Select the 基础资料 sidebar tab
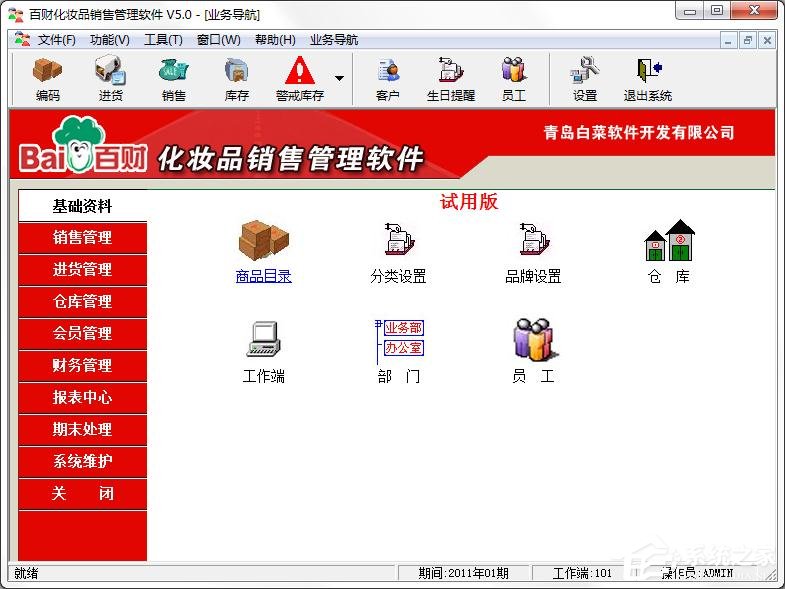Image resolution: width=785 pixels, height=589 pixels. (x=83, y=206)
